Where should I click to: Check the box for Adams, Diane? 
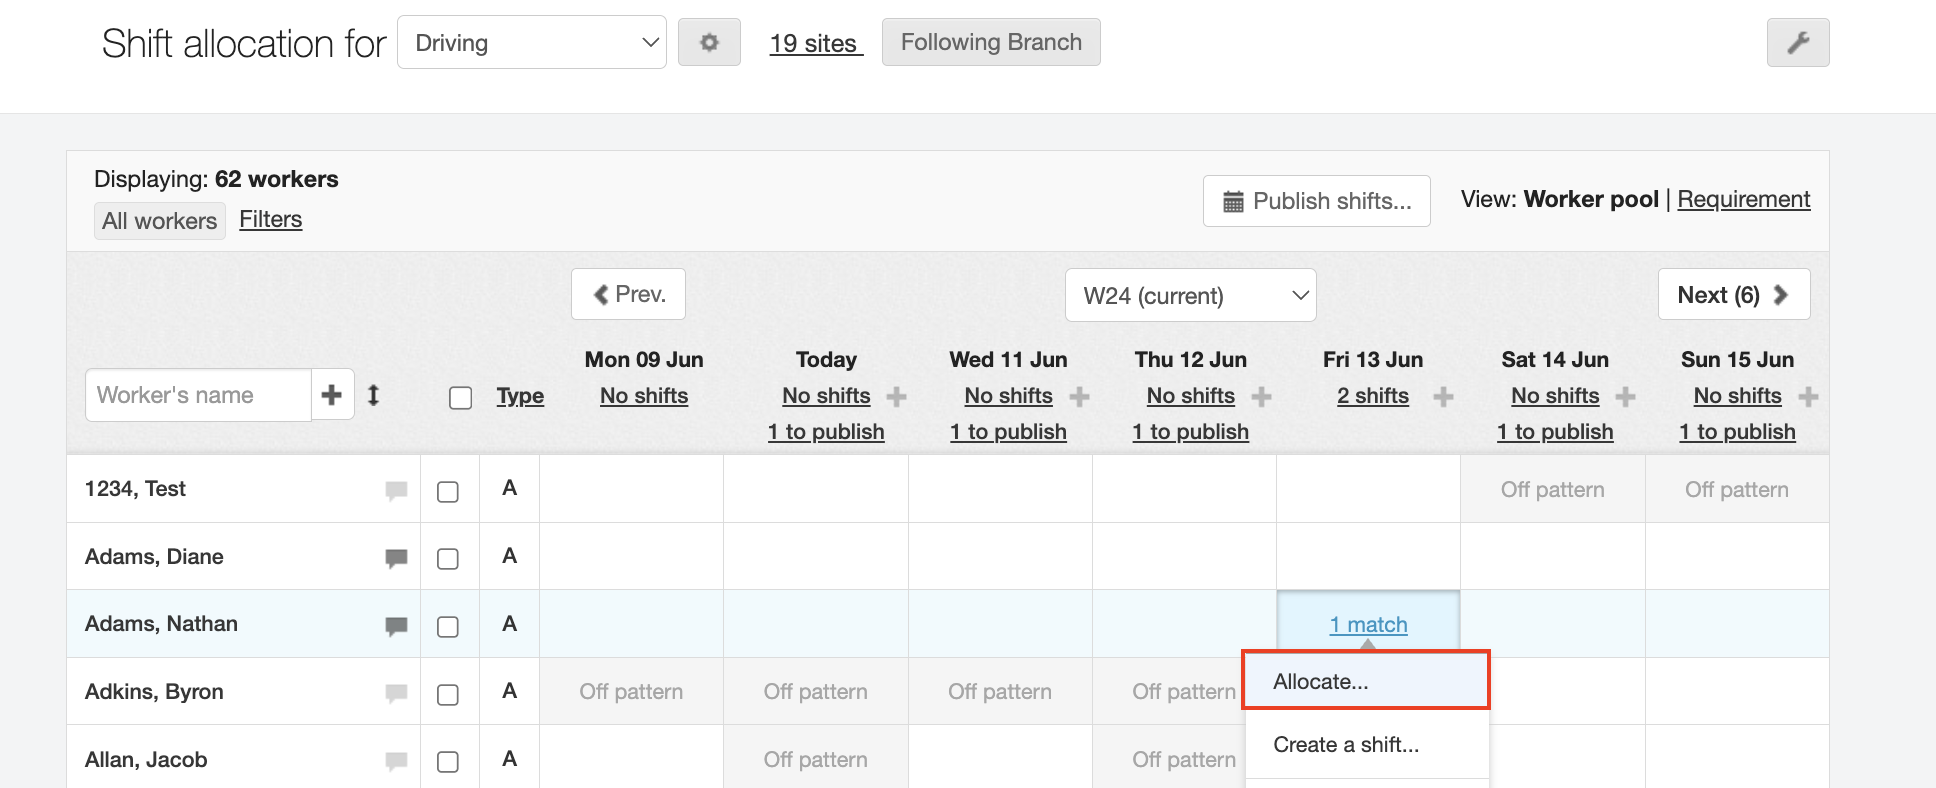(448, 558)
